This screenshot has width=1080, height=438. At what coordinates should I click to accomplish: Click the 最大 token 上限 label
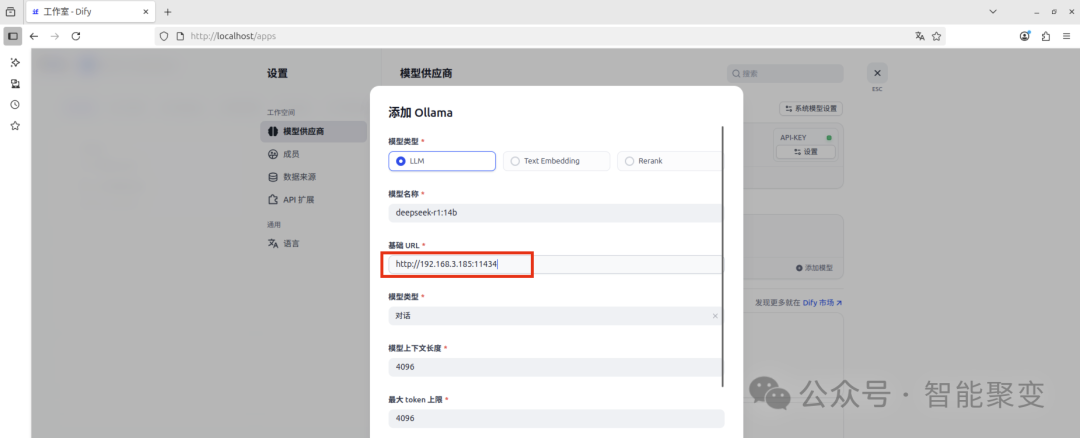[x=416, y=399]
